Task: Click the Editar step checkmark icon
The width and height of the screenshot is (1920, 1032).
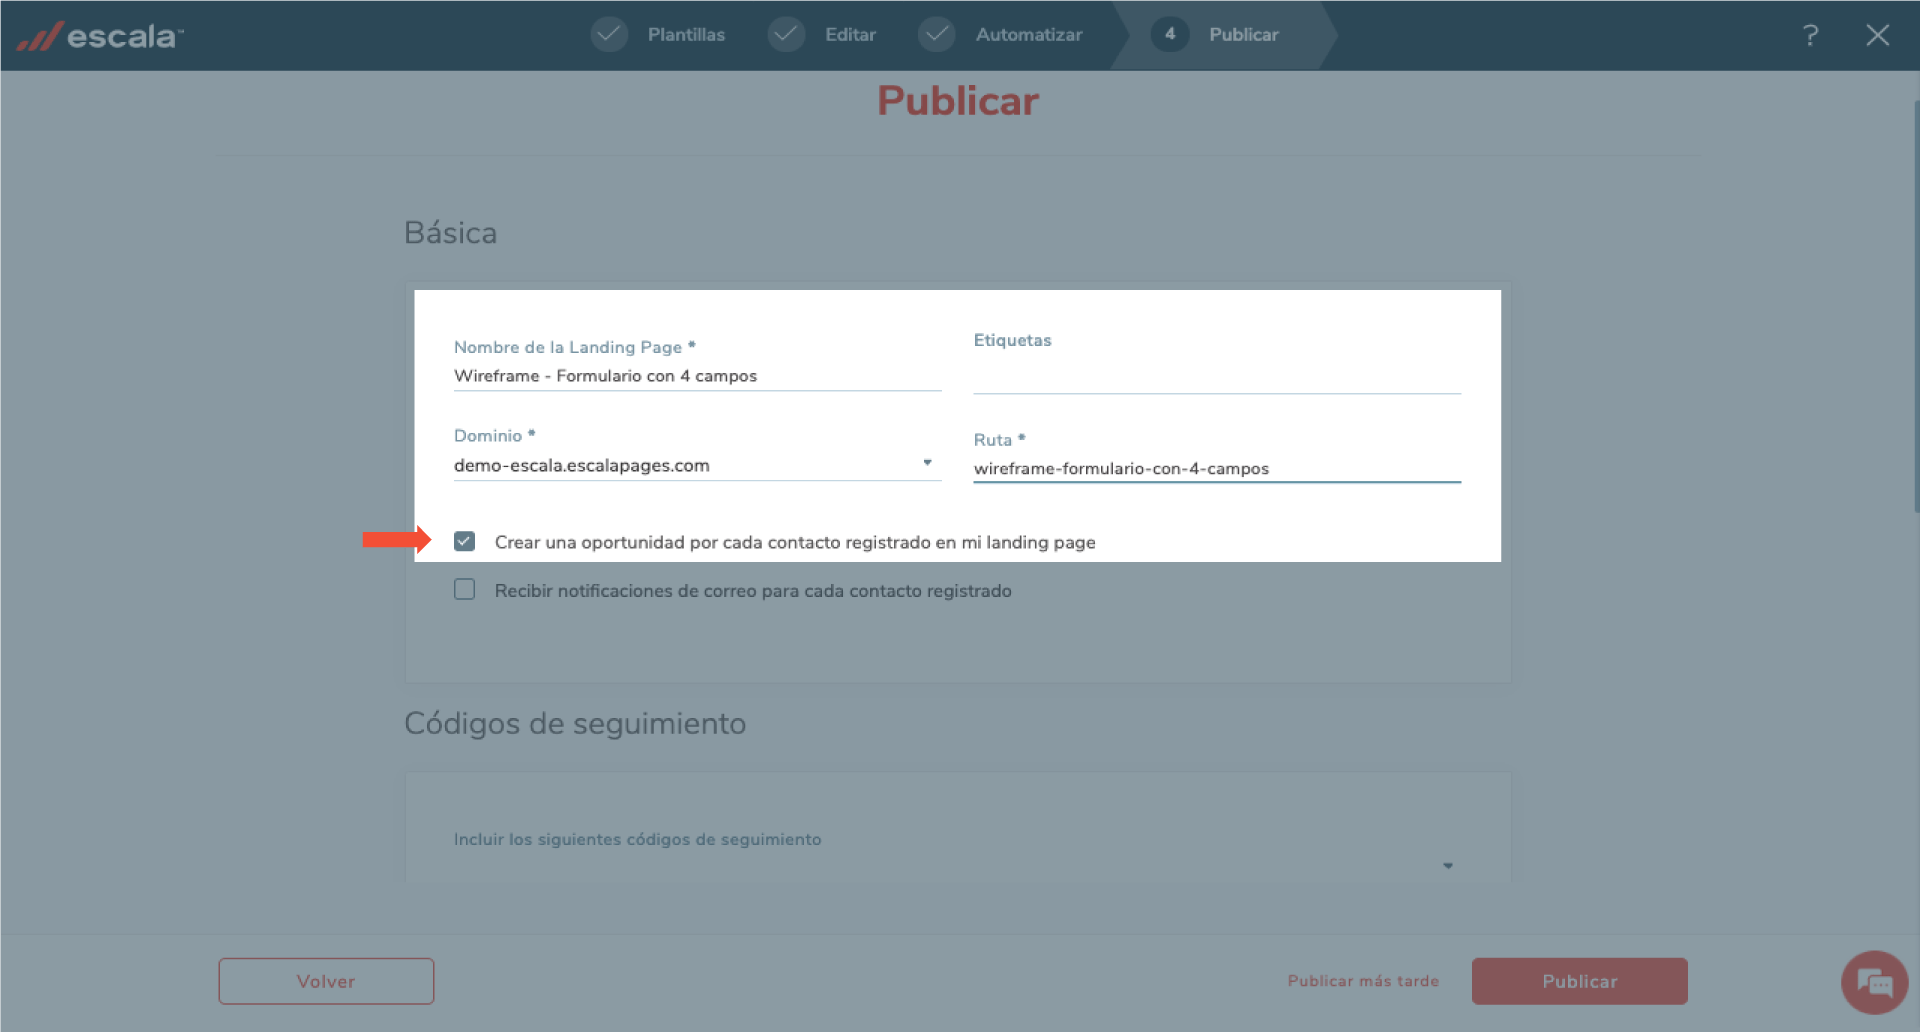Action: pyautogui.click(x=786, y=34)
